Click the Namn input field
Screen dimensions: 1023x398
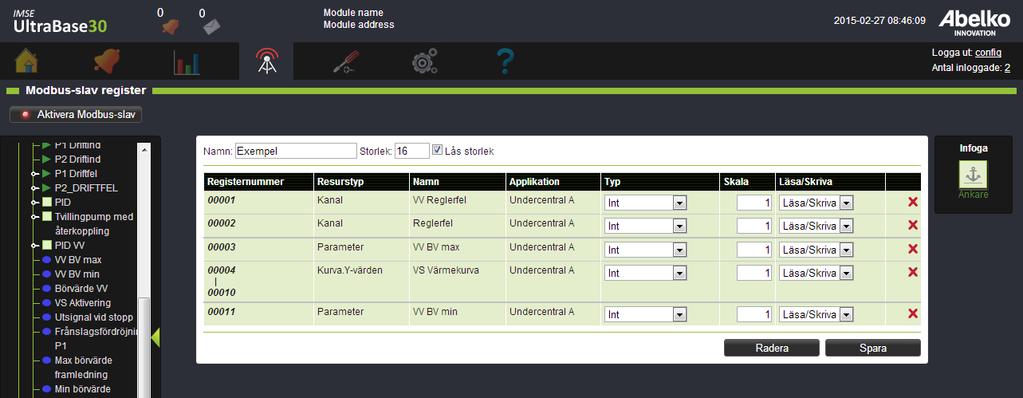click(296, 151)
